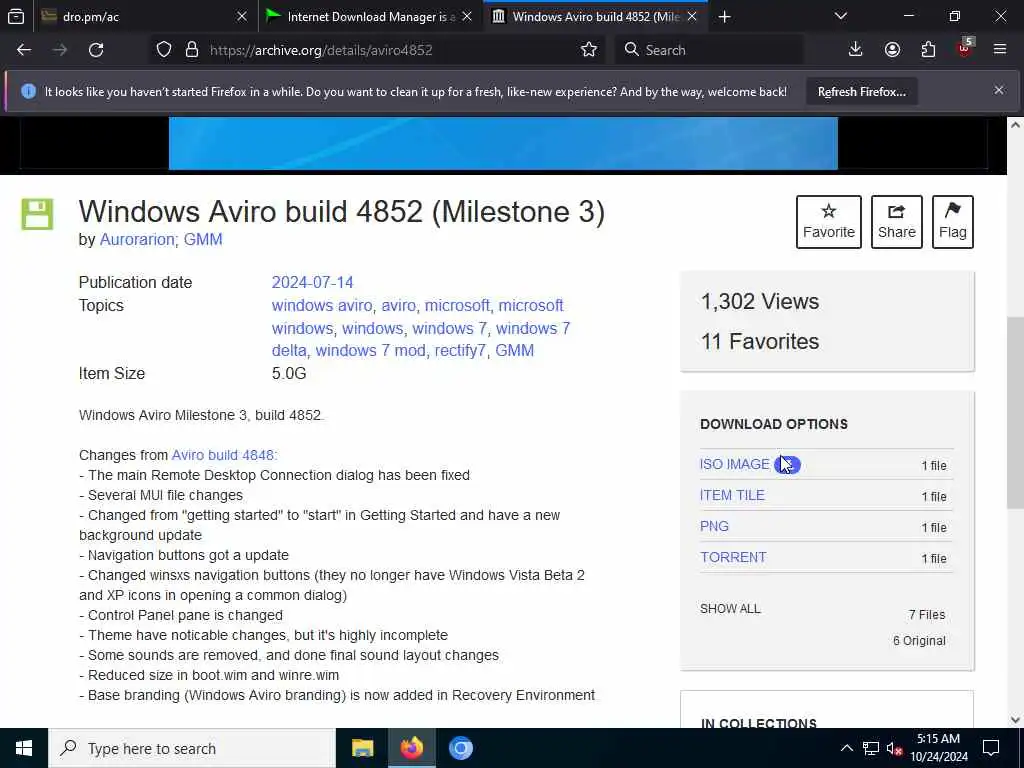Screen dimensions: 1024x768
Task: Open the Extensions puzzle icon
Action: point(928,50)
